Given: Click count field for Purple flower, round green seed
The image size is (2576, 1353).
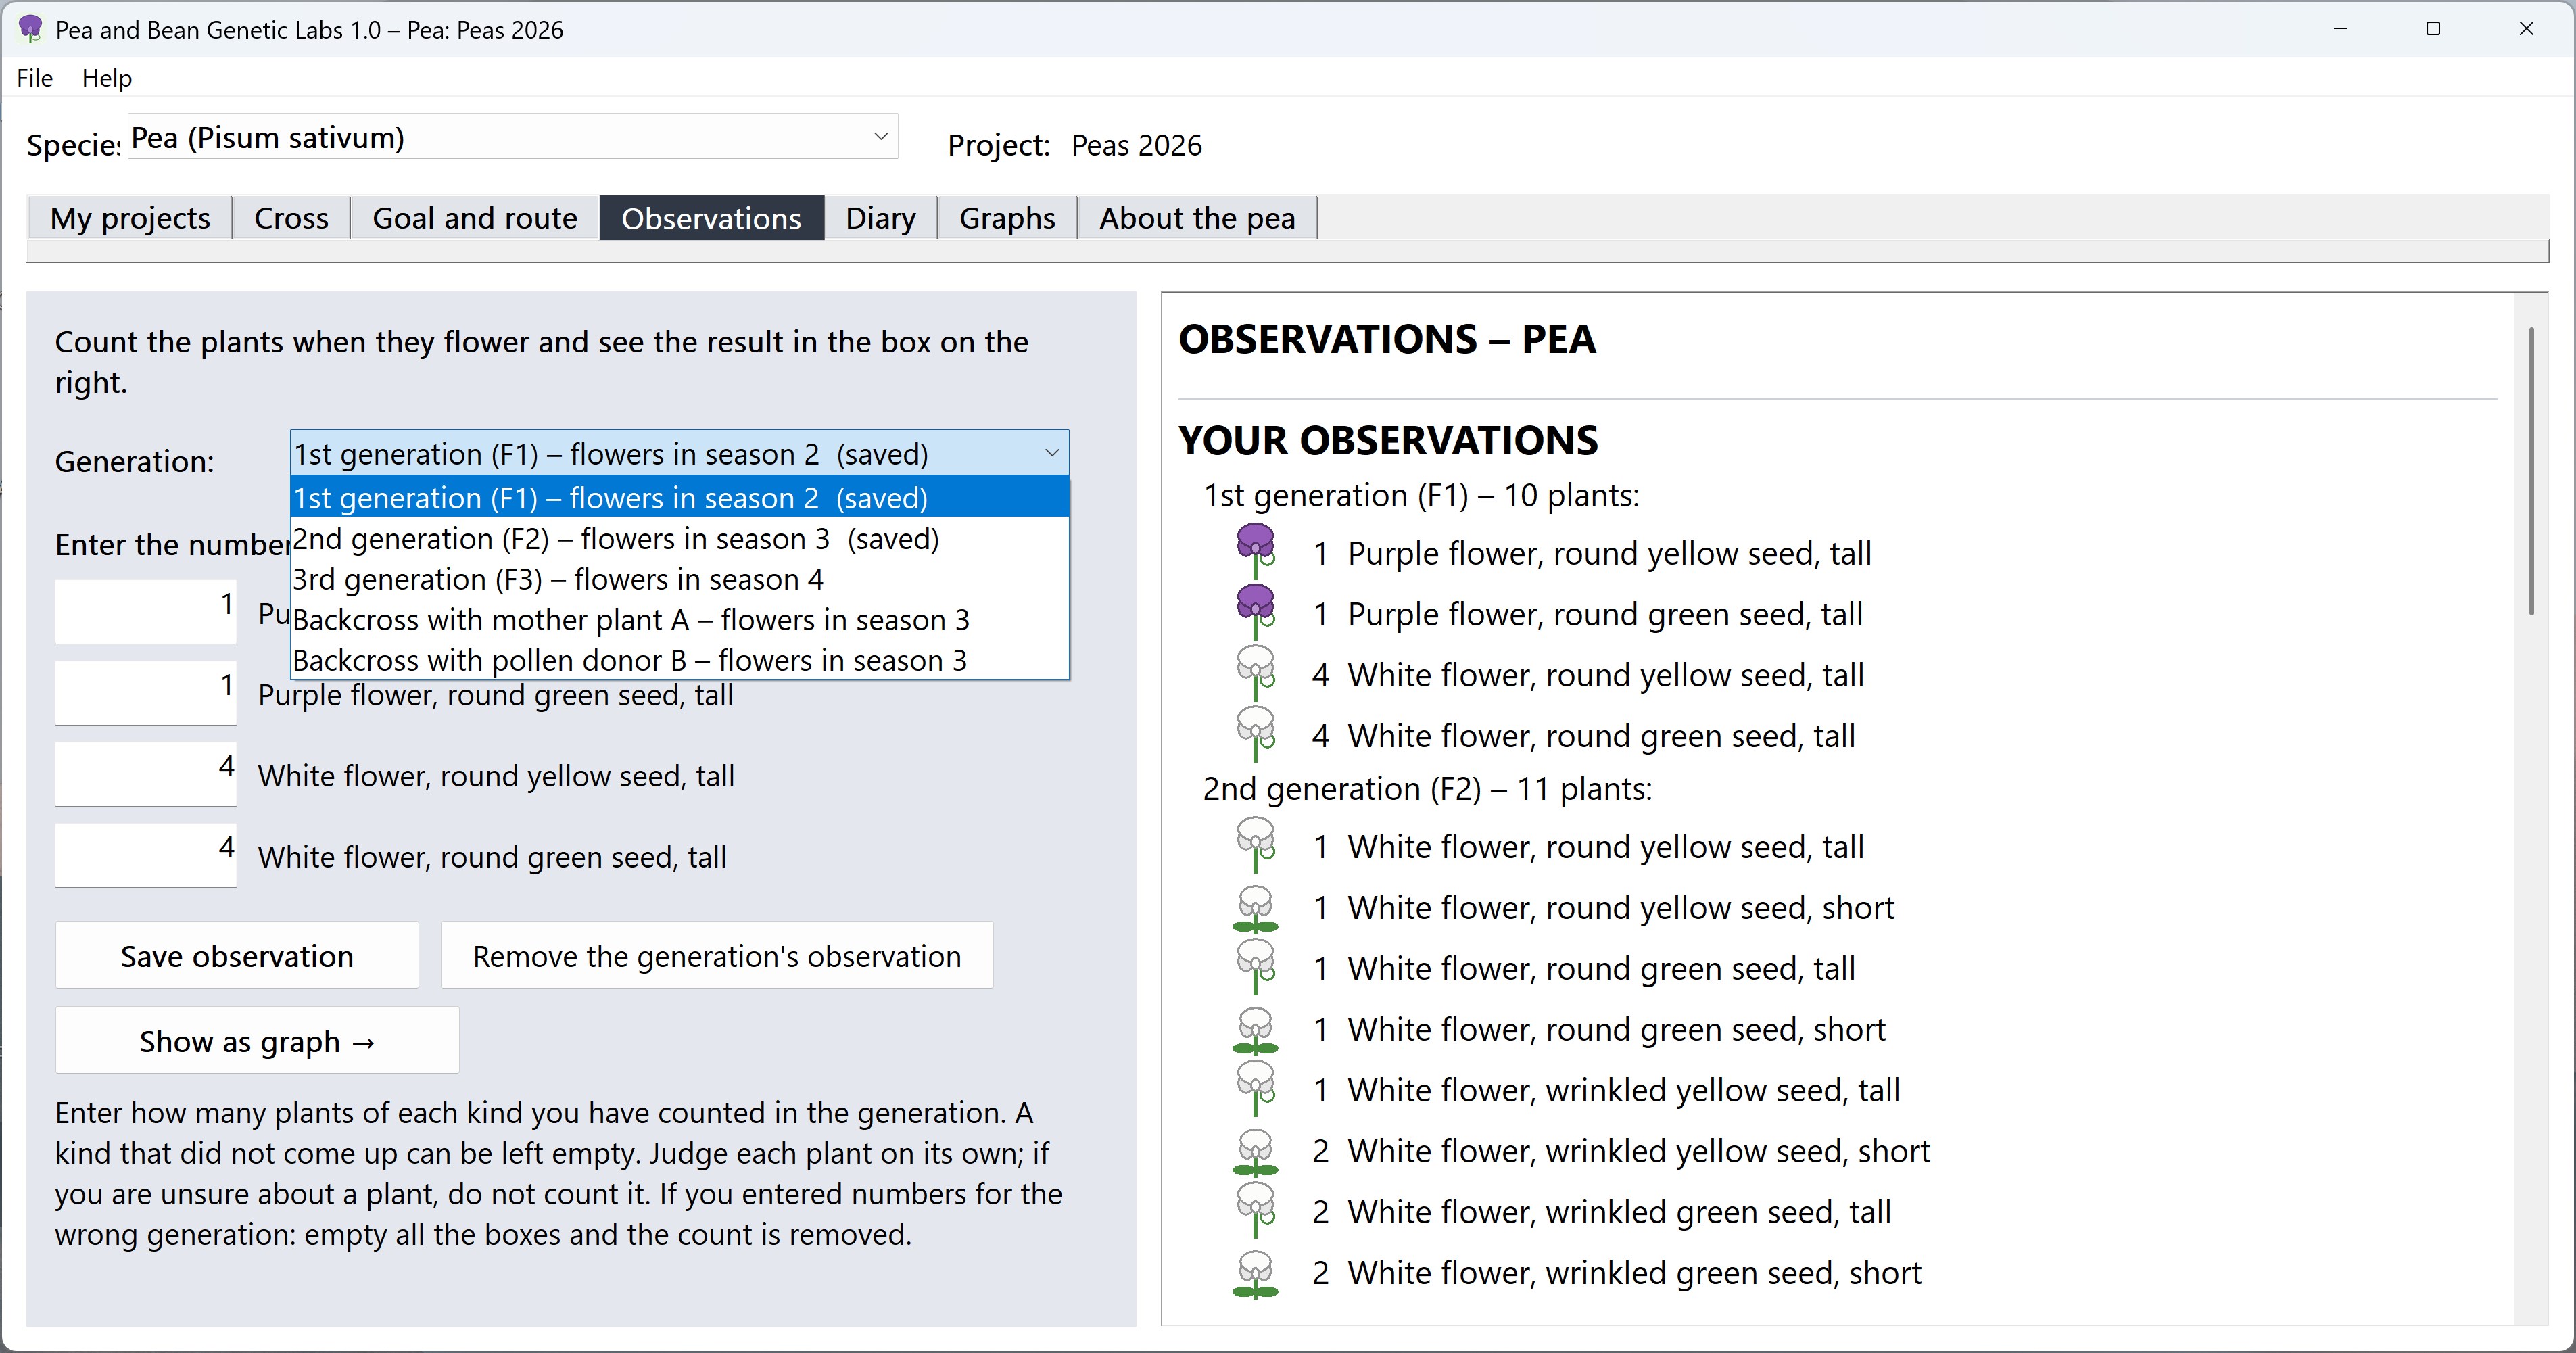Looking at the screenshot, I should click(146, 692).
